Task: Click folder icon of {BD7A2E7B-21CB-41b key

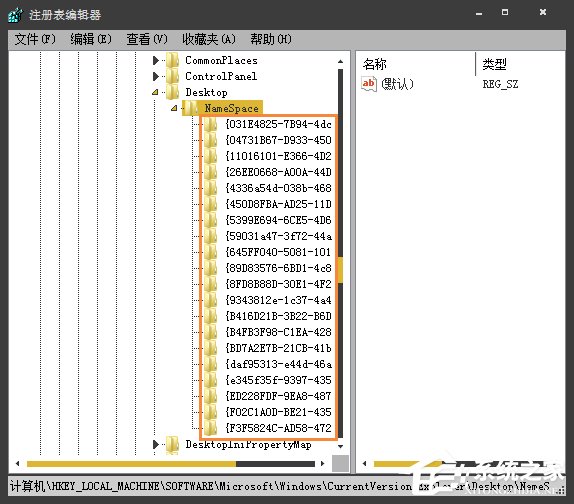Action: tap(210, 348)
